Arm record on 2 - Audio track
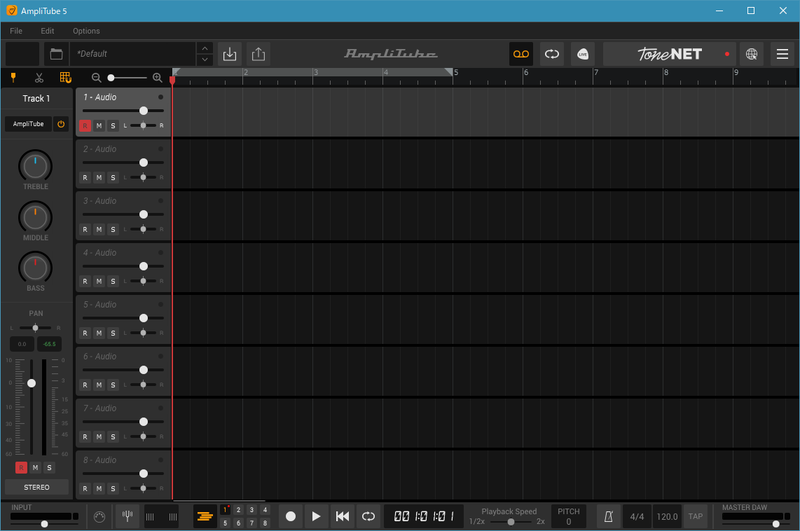The width and height of the screenshot is (800, 531). (x=85, y=178)
